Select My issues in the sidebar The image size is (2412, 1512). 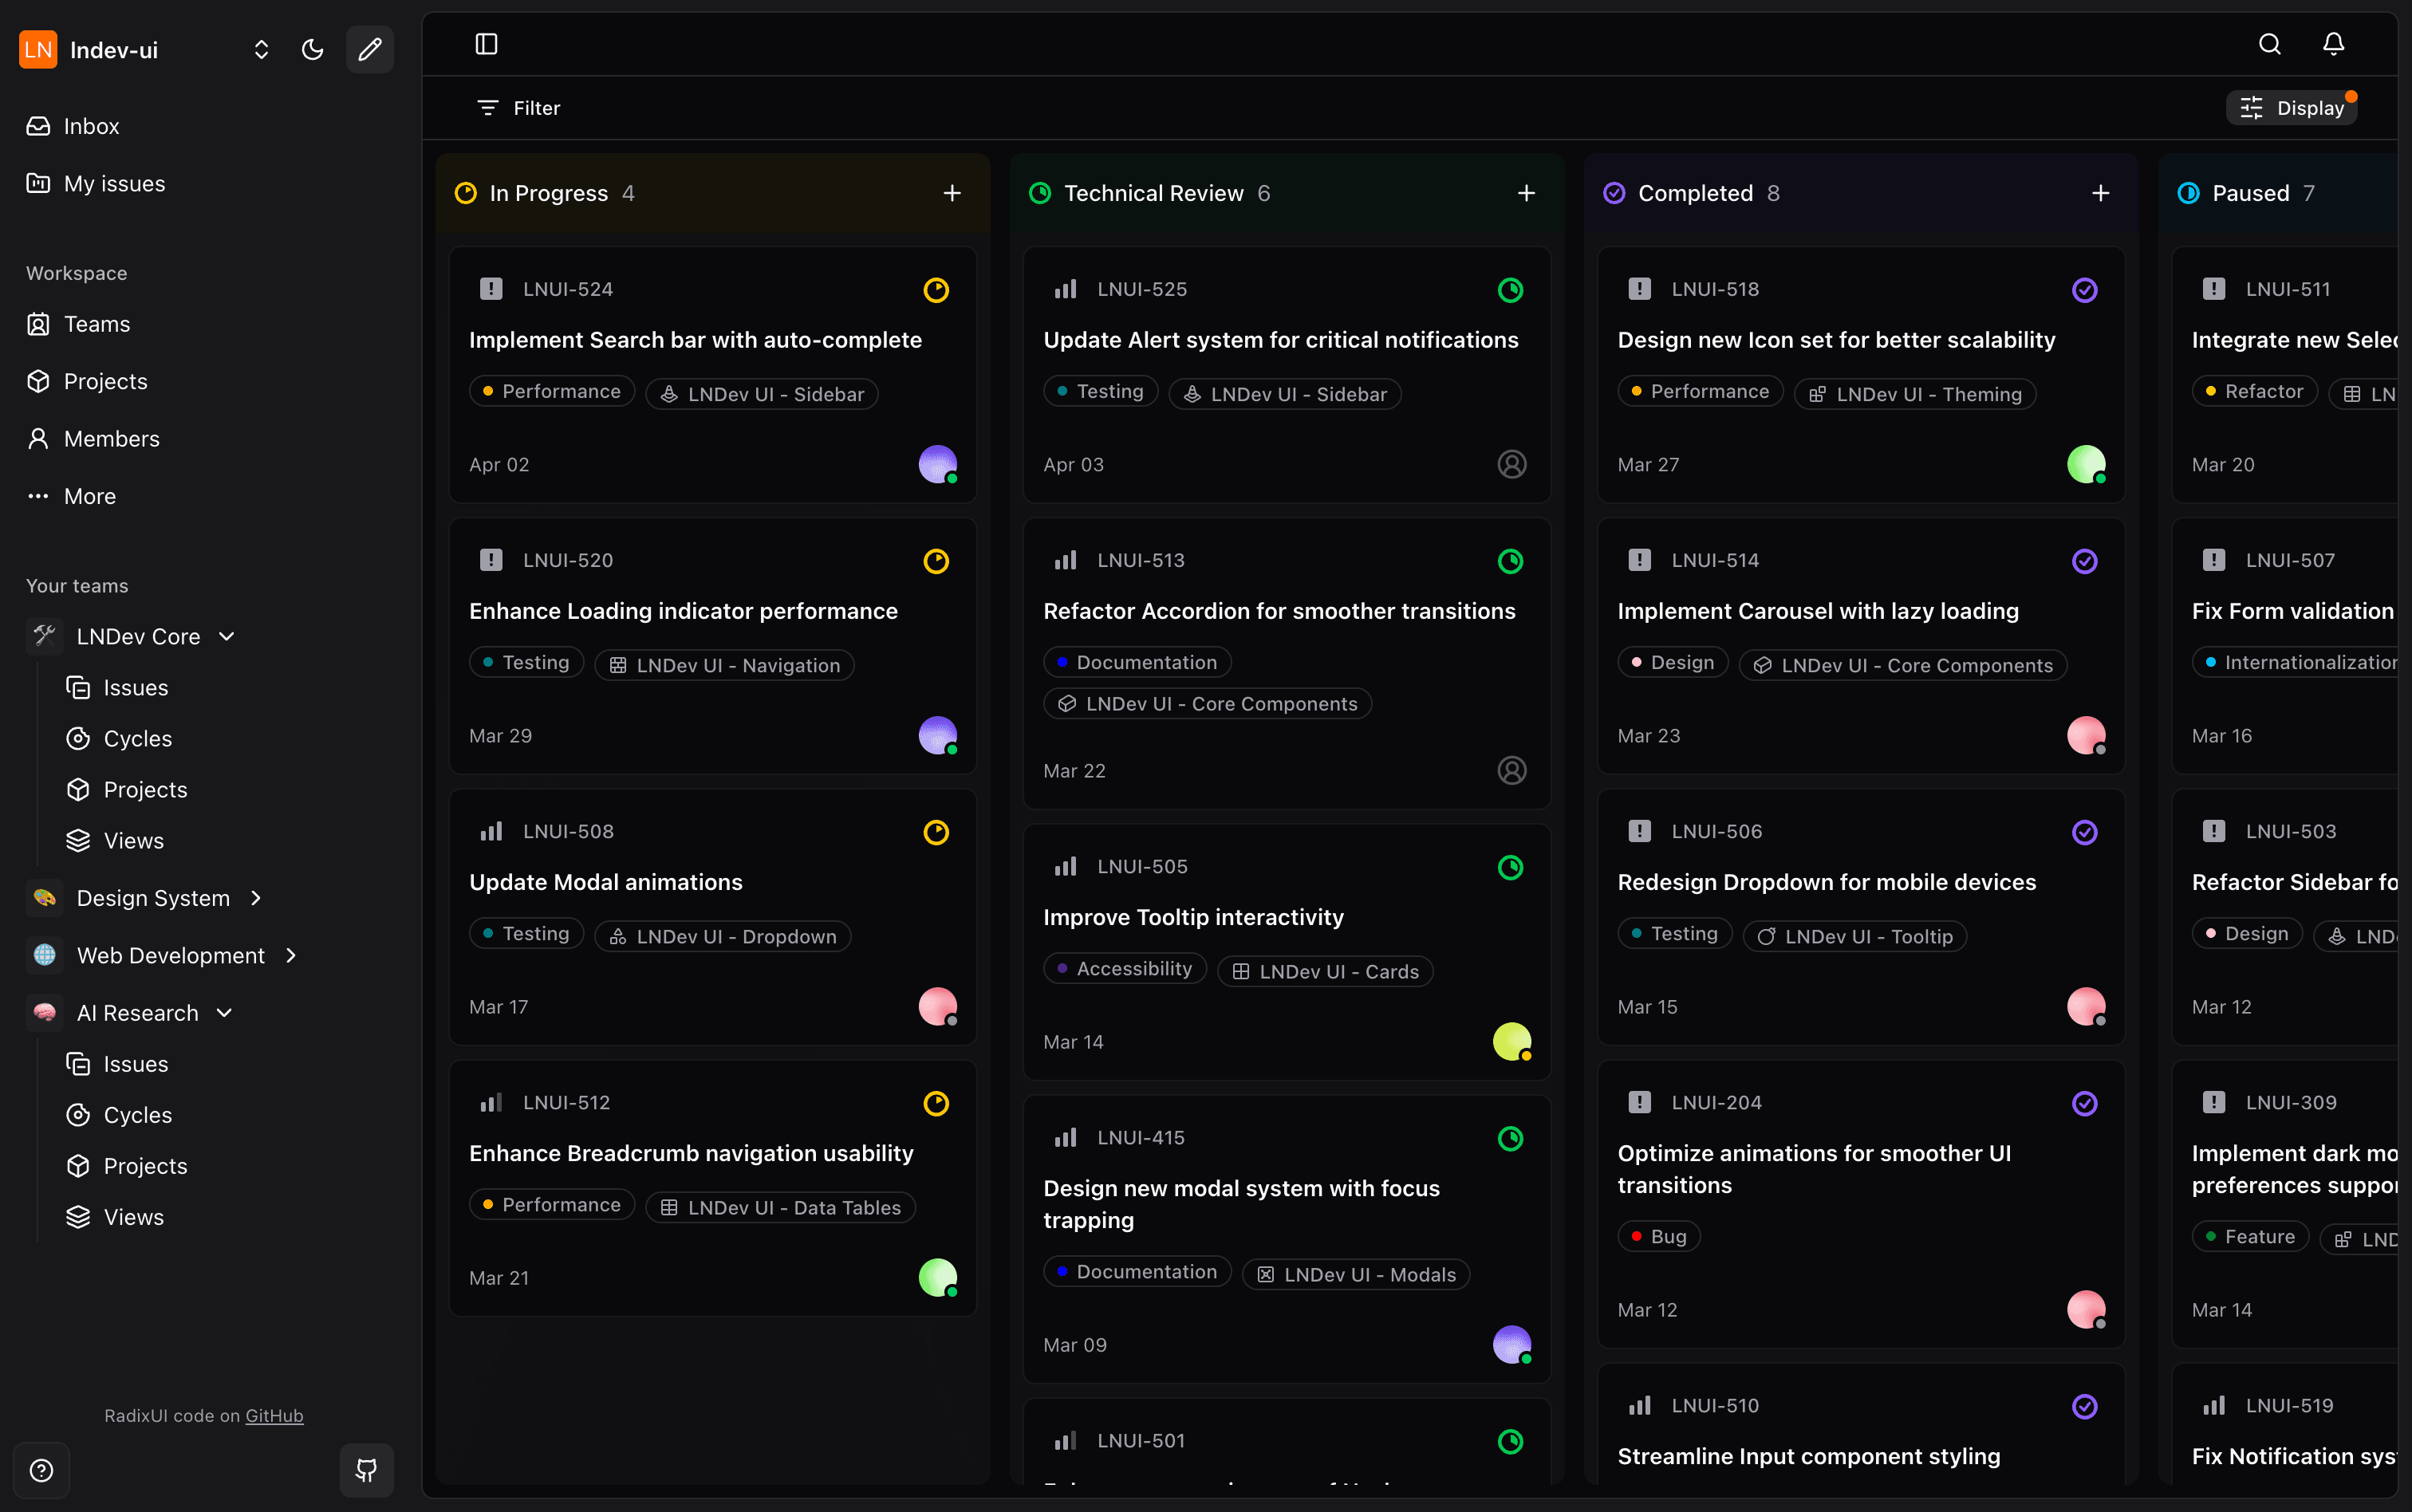(114, 183)
